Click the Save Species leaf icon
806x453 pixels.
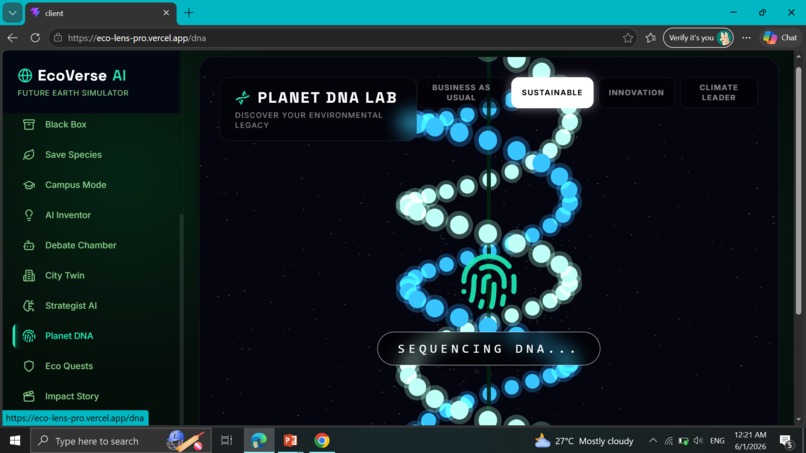pyautogui.click(x=29, y=155)
